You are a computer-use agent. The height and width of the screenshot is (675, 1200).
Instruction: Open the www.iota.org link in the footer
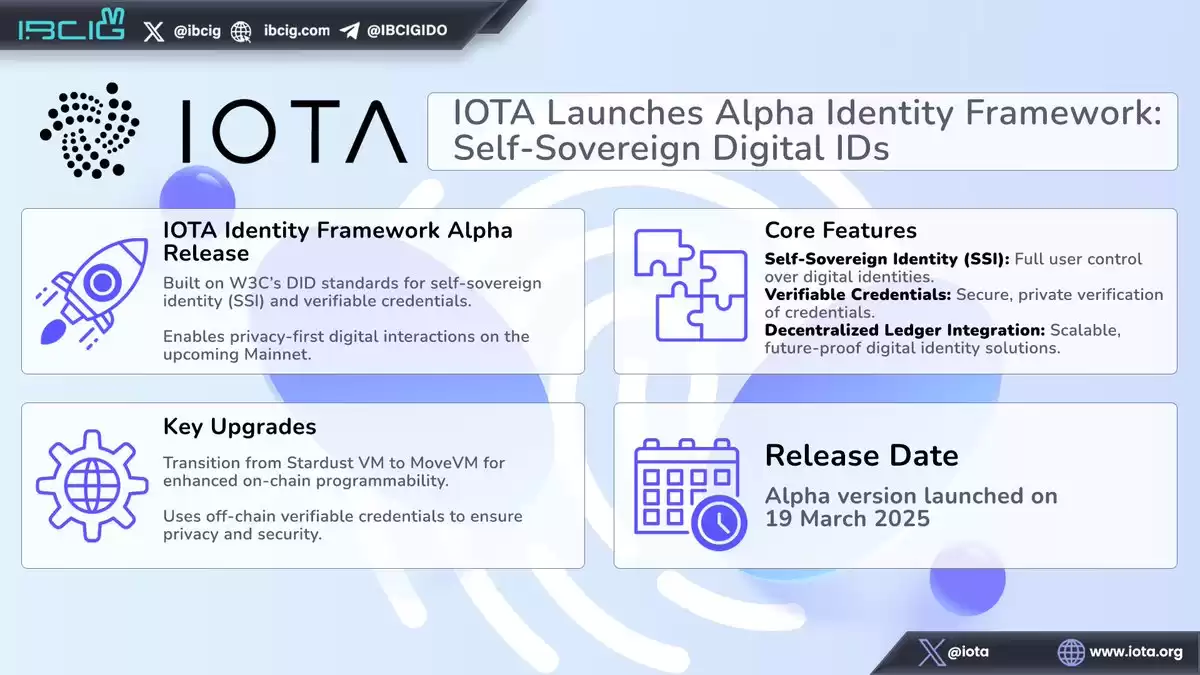coord(1136,652)
